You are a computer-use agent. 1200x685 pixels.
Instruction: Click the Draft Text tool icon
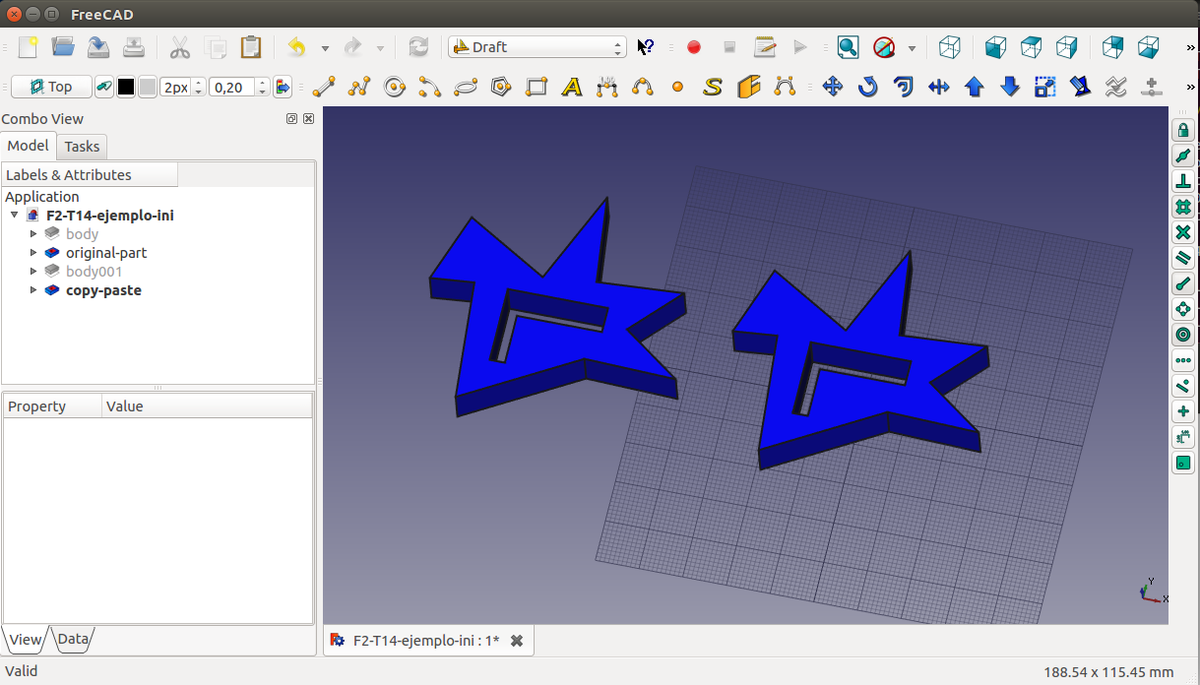tap(571, 87)
